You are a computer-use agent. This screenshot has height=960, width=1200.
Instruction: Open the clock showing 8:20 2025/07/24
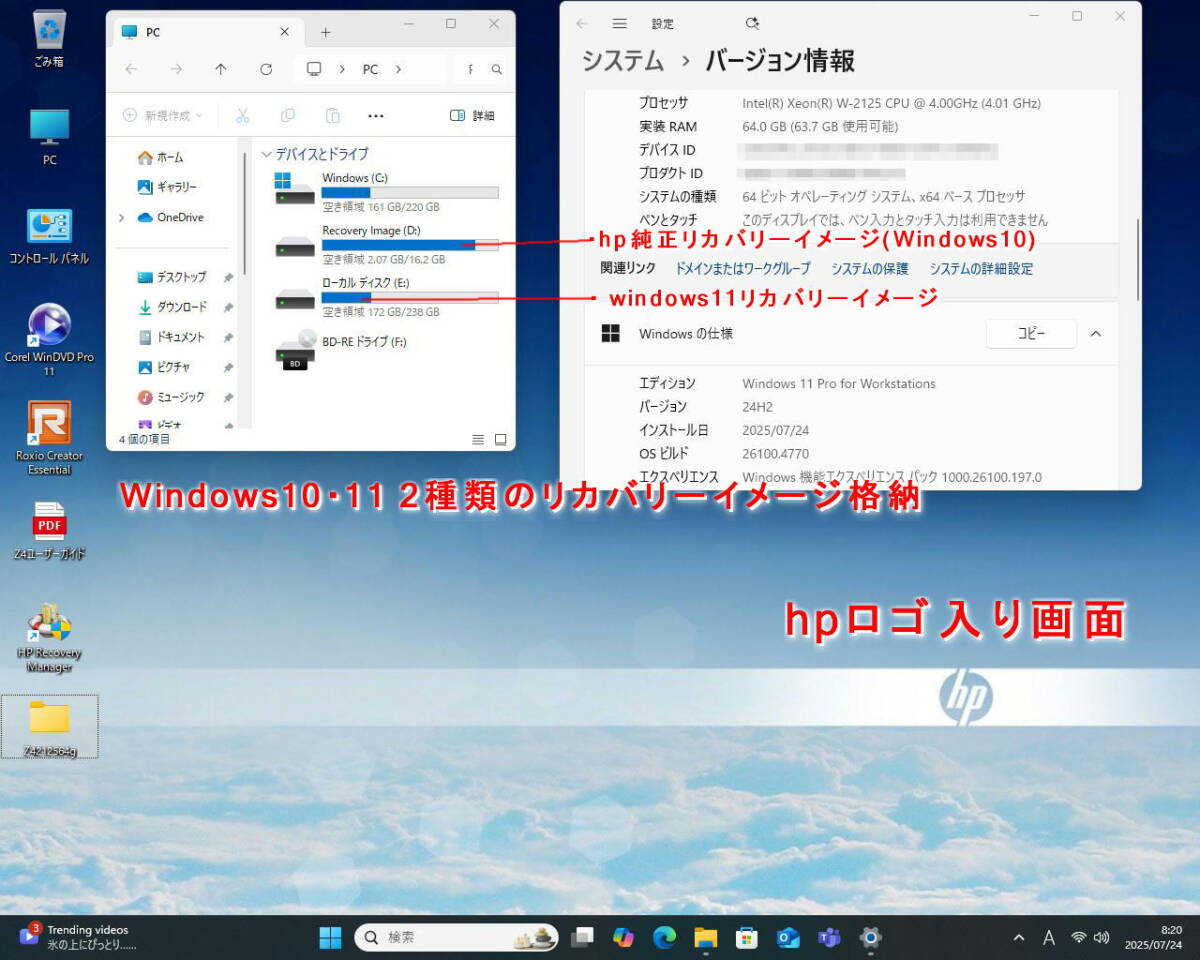click(1153, 937)
